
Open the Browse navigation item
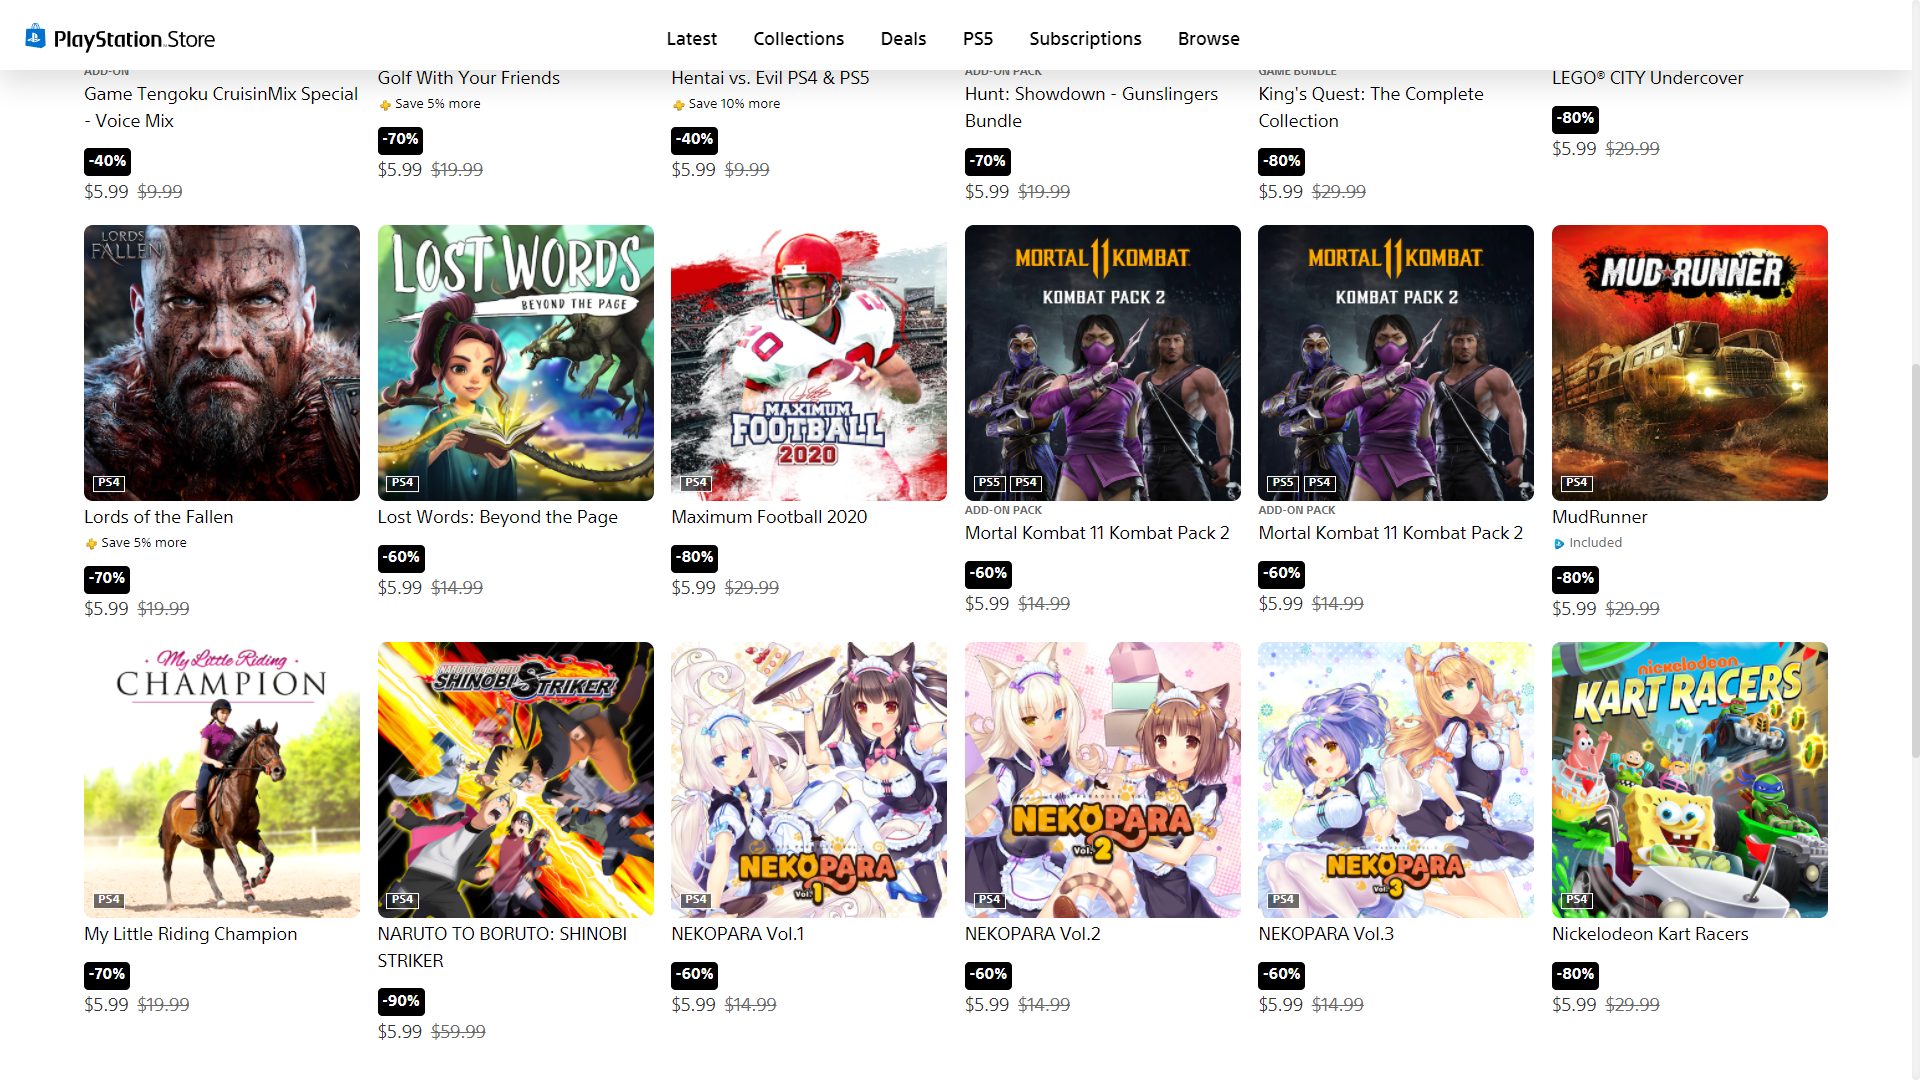click(1208, 38)
